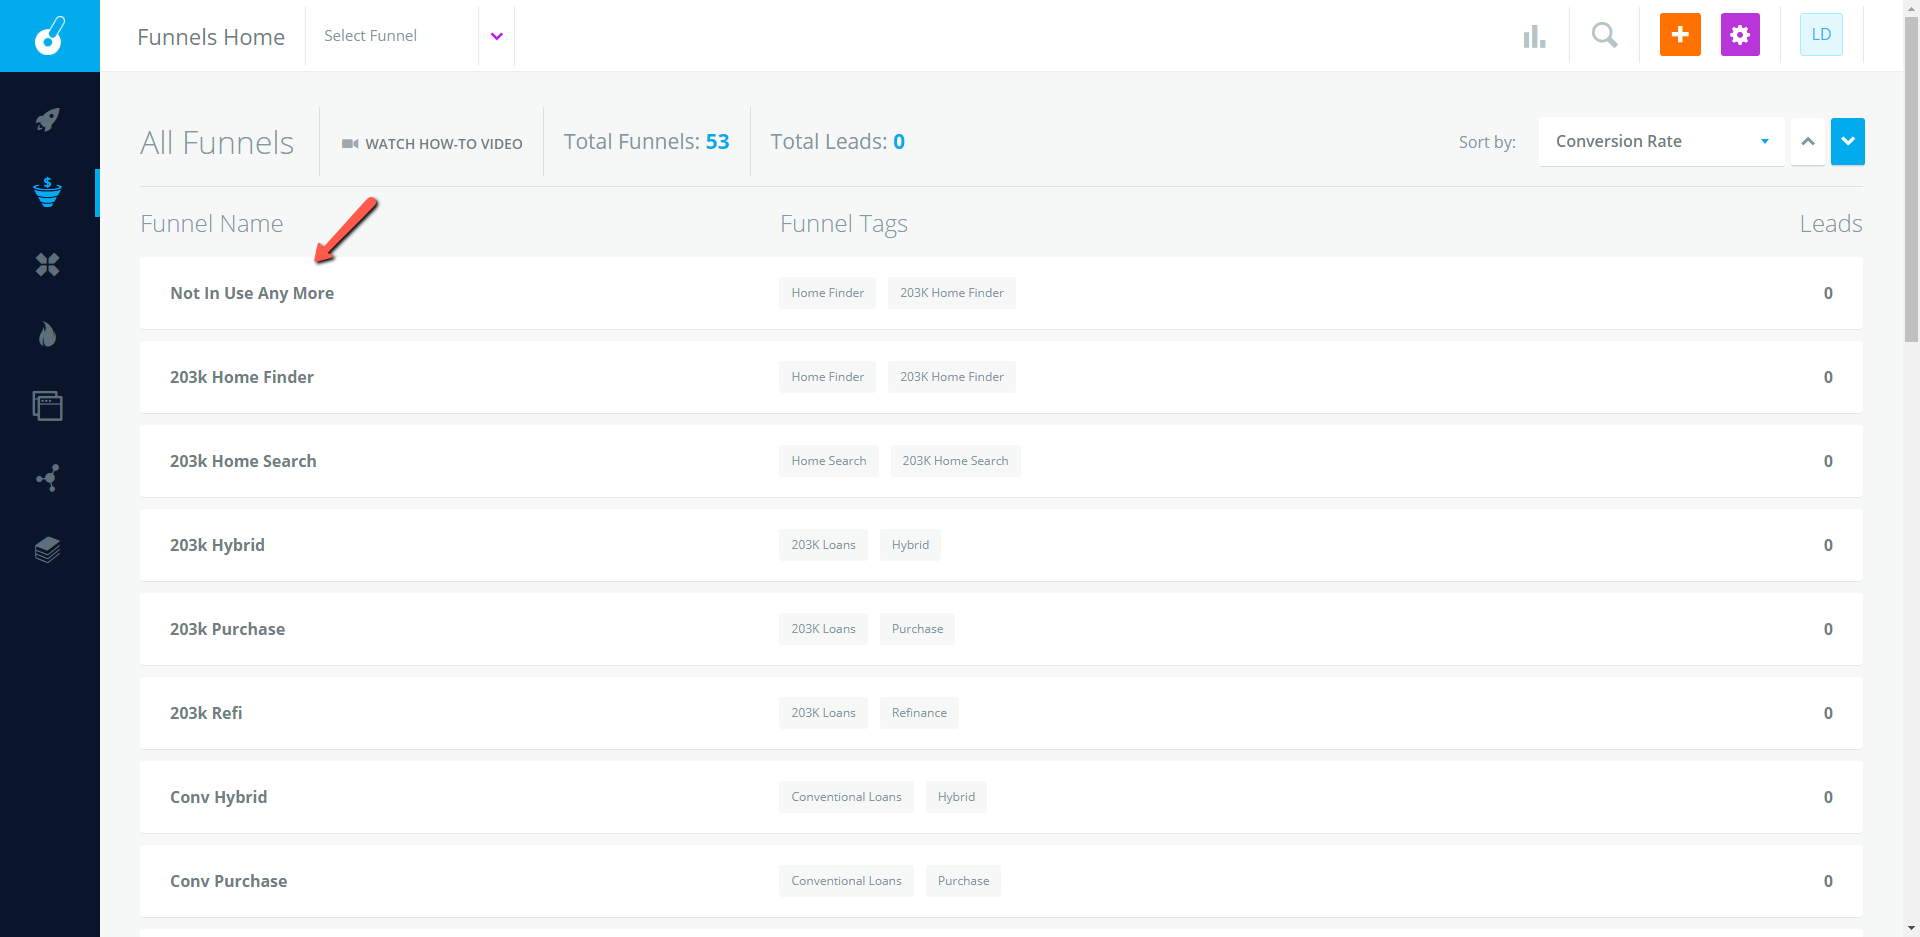
Task: Open the browser window sidebar icon
Action: [47, 406]
